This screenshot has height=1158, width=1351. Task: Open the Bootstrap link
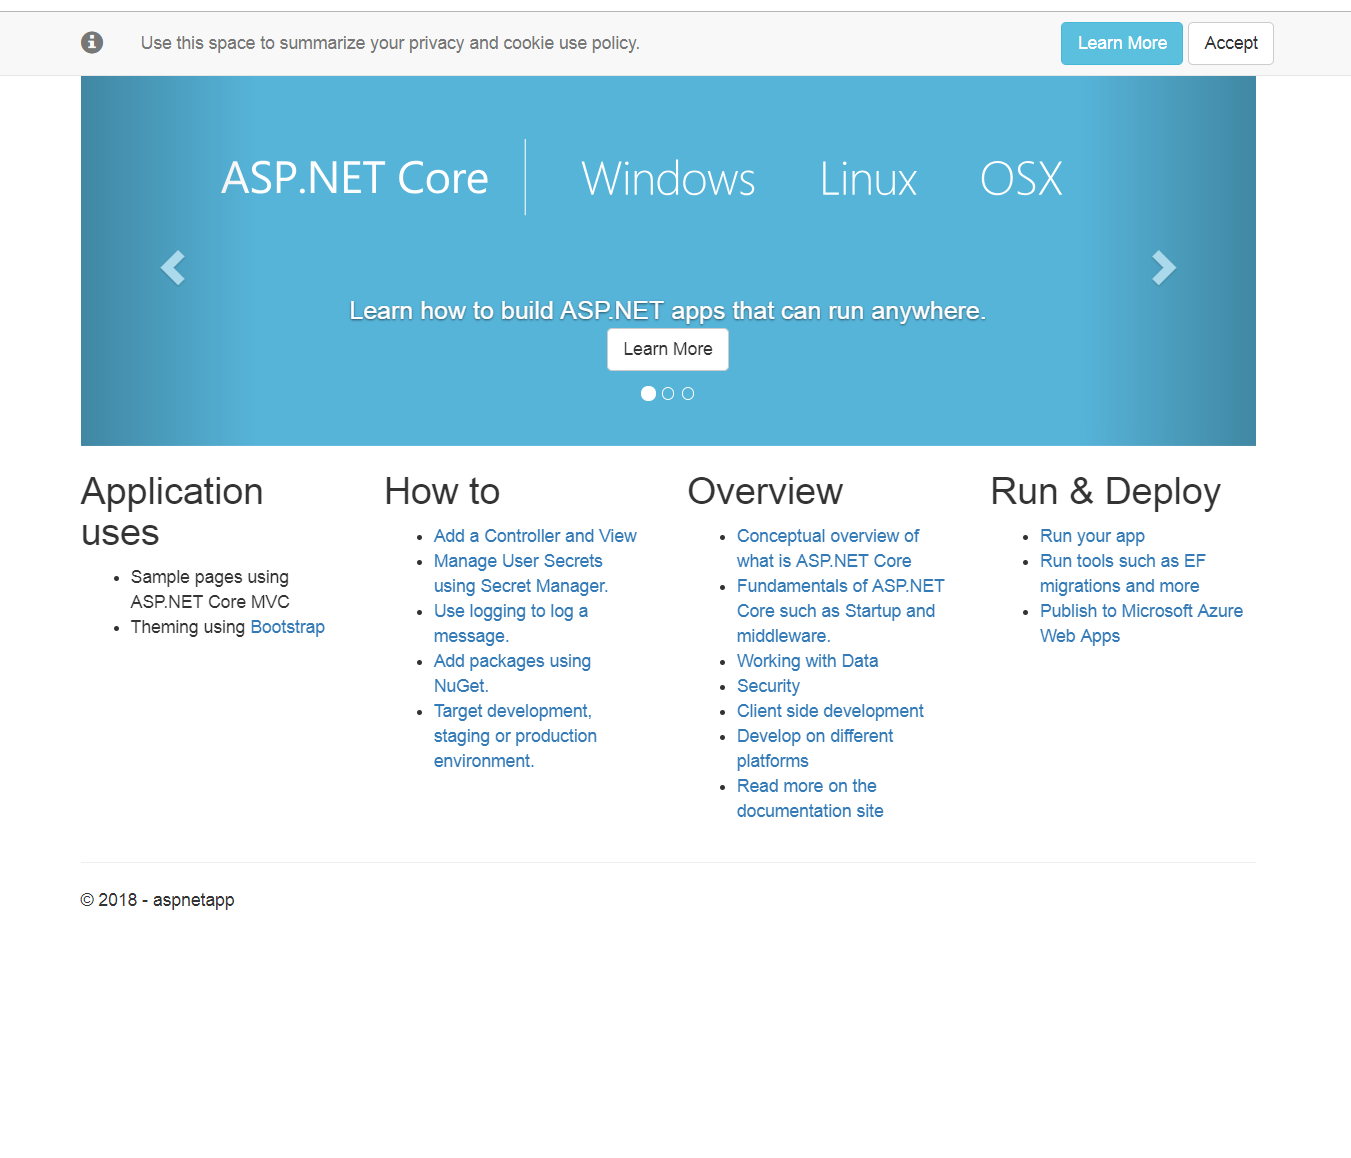[x=288, y=627]
